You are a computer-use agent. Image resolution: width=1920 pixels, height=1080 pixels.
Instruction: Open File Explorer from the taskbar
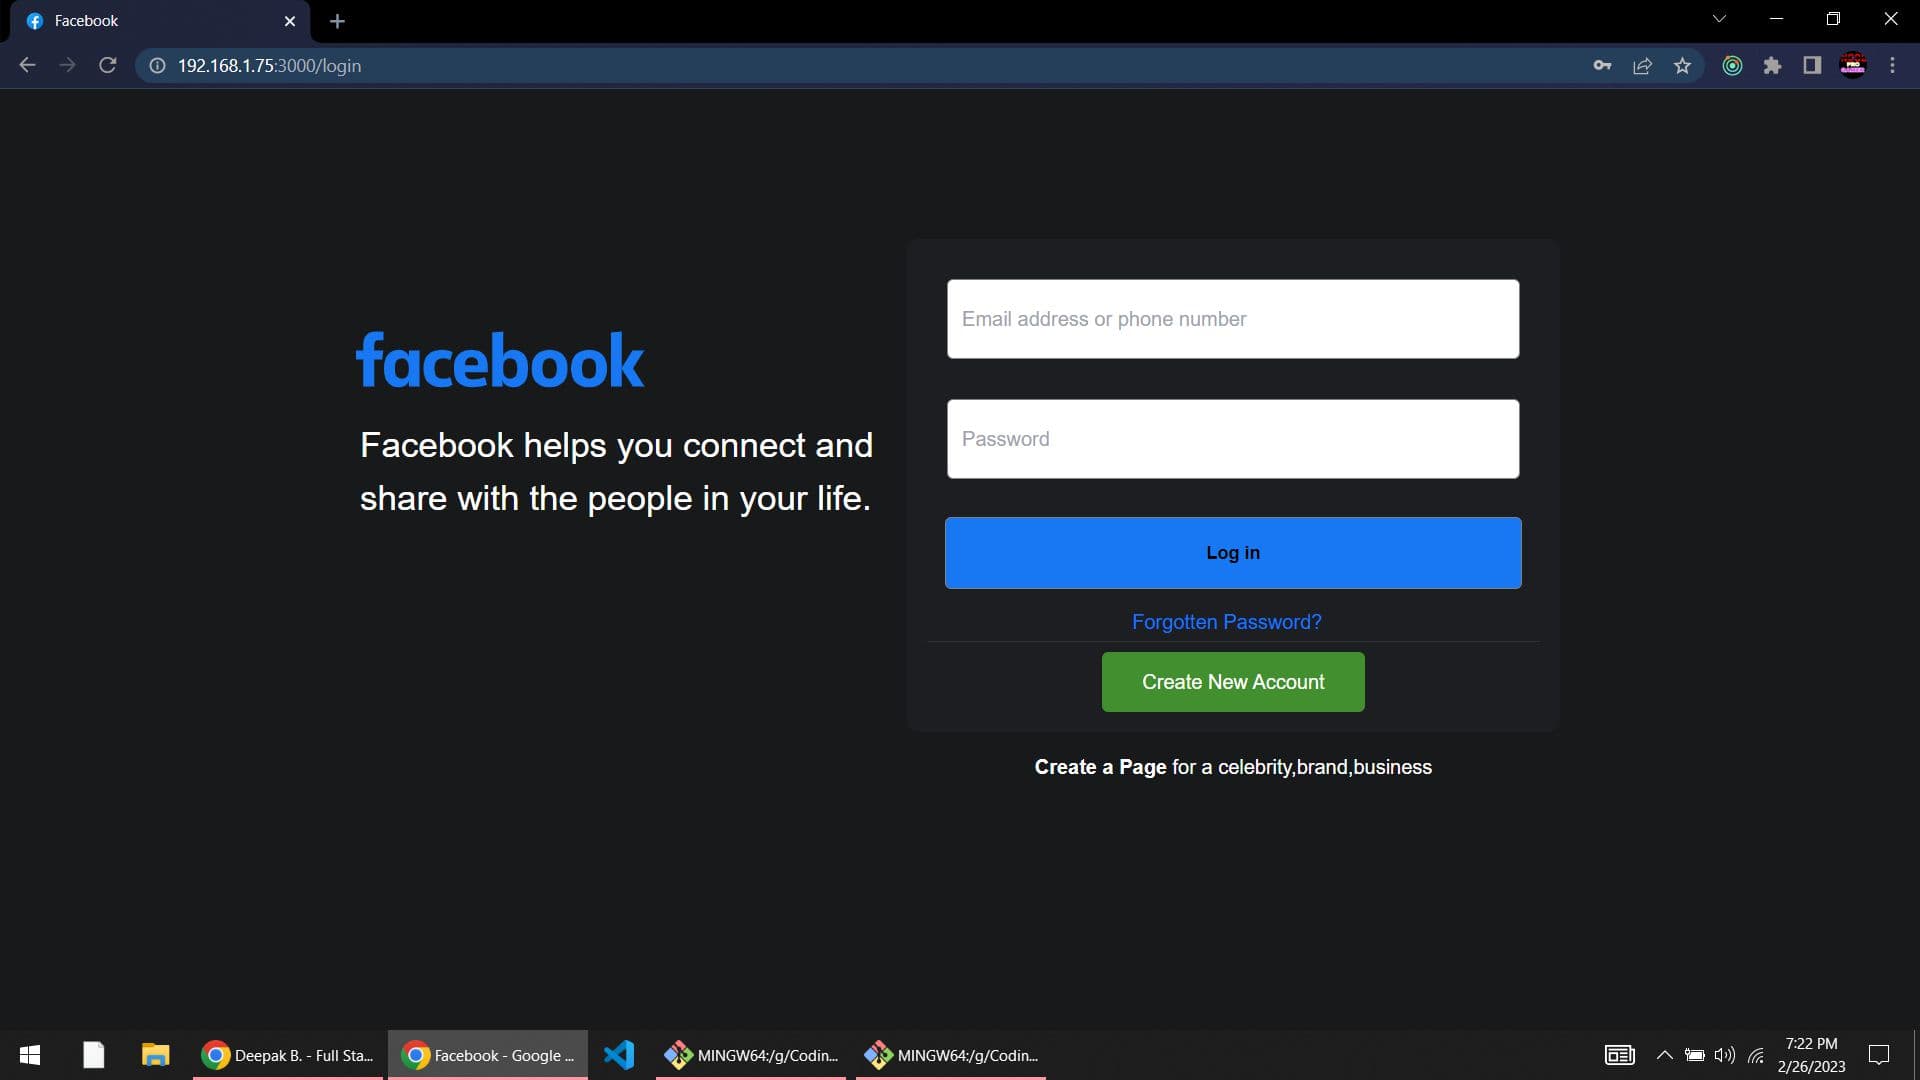click(x=155, y=1054)
